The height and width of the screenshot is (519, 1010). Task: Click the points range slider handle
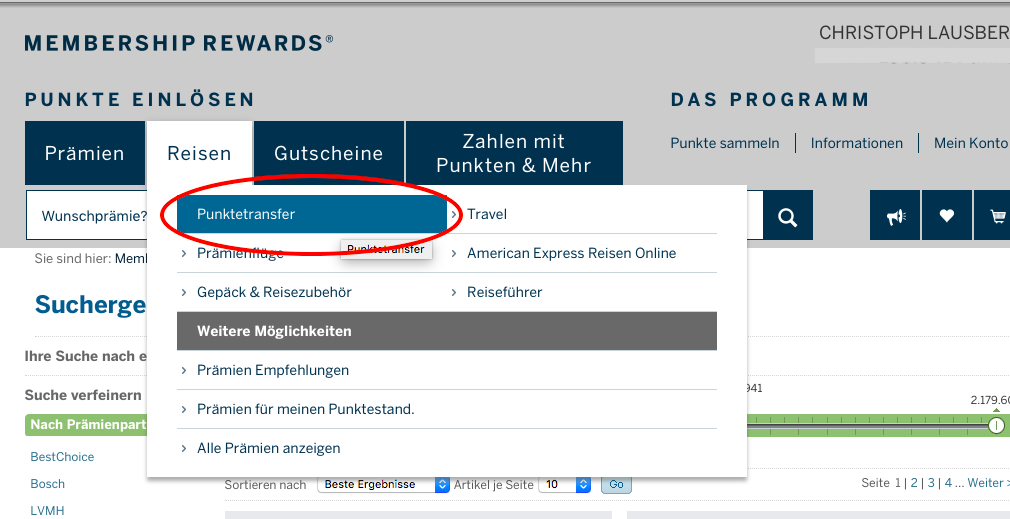pyautogui.click(x=996, y=425)
